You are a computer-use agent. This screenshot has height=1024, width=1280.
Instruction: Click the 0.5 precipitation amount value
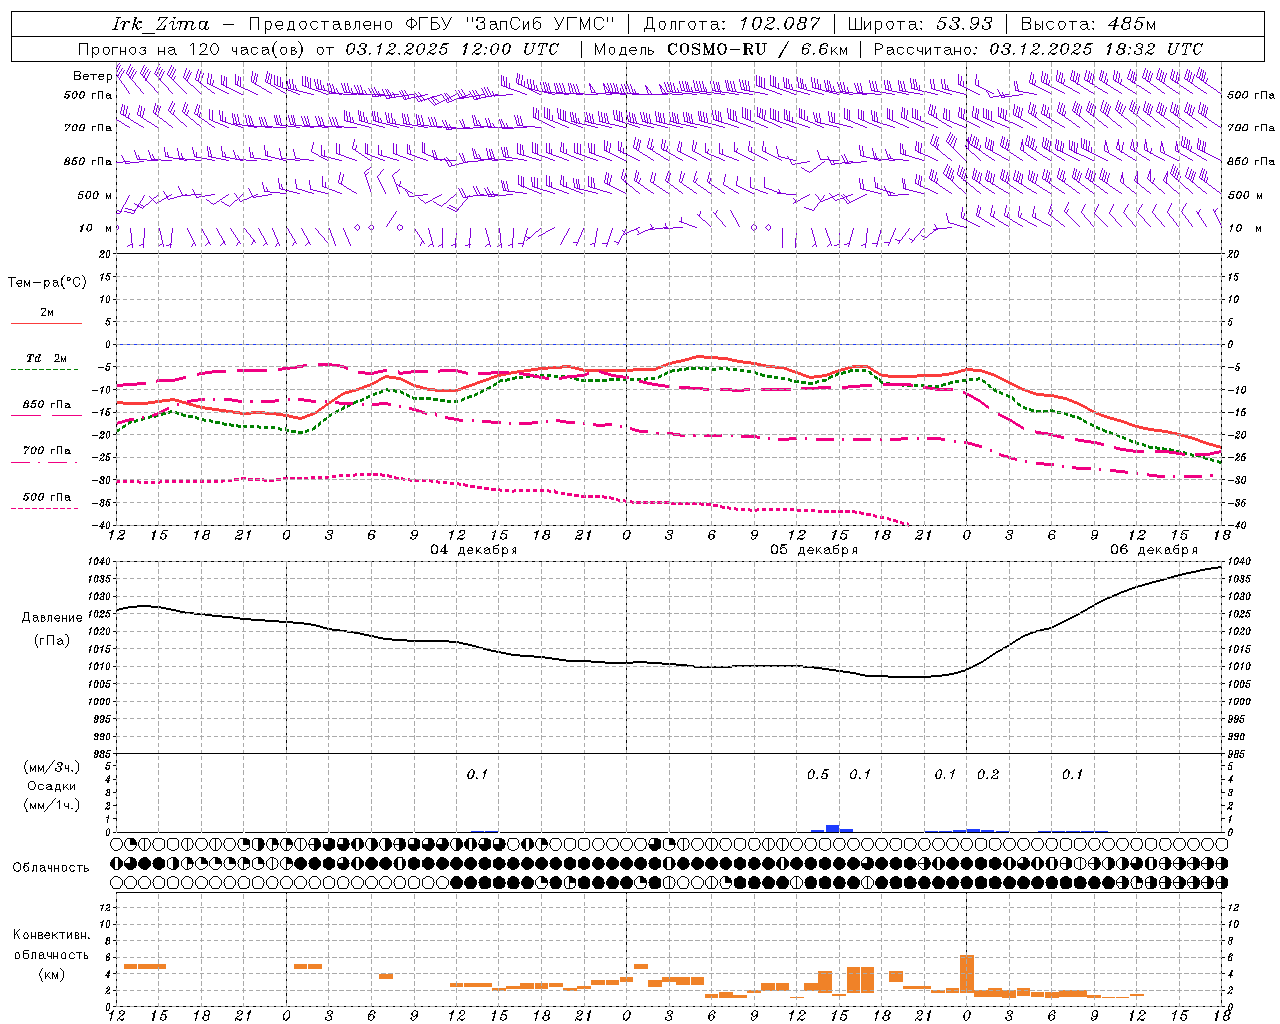point(818,774)
